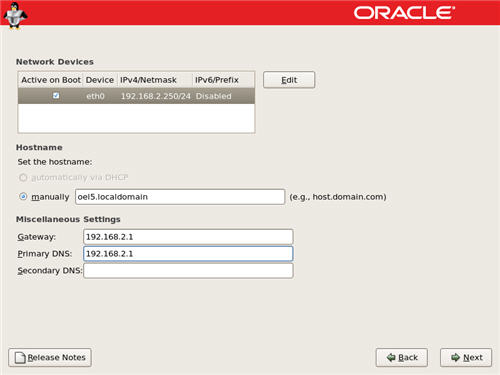This screenshot has height=375, width=500.
Task: Toggle Active on Boot checkbox for eth0
Action: 56,96
